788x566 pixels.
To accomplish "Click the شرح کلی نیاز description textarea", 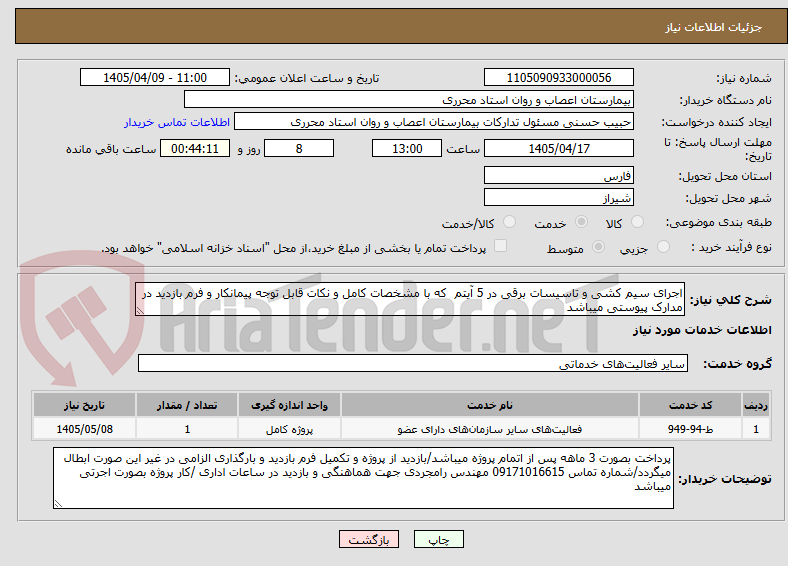I will point(410,299).
